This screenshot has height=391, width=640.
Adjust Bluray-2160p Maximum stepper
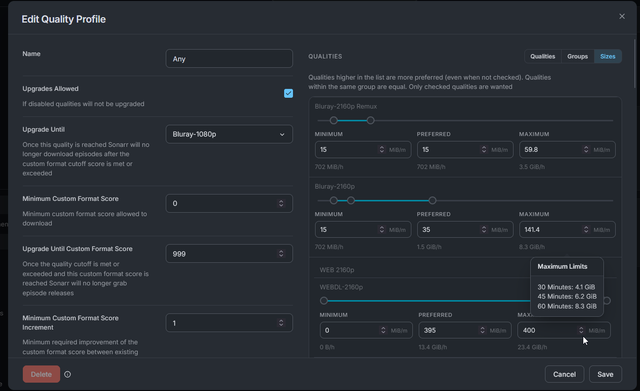pos(586,230)
